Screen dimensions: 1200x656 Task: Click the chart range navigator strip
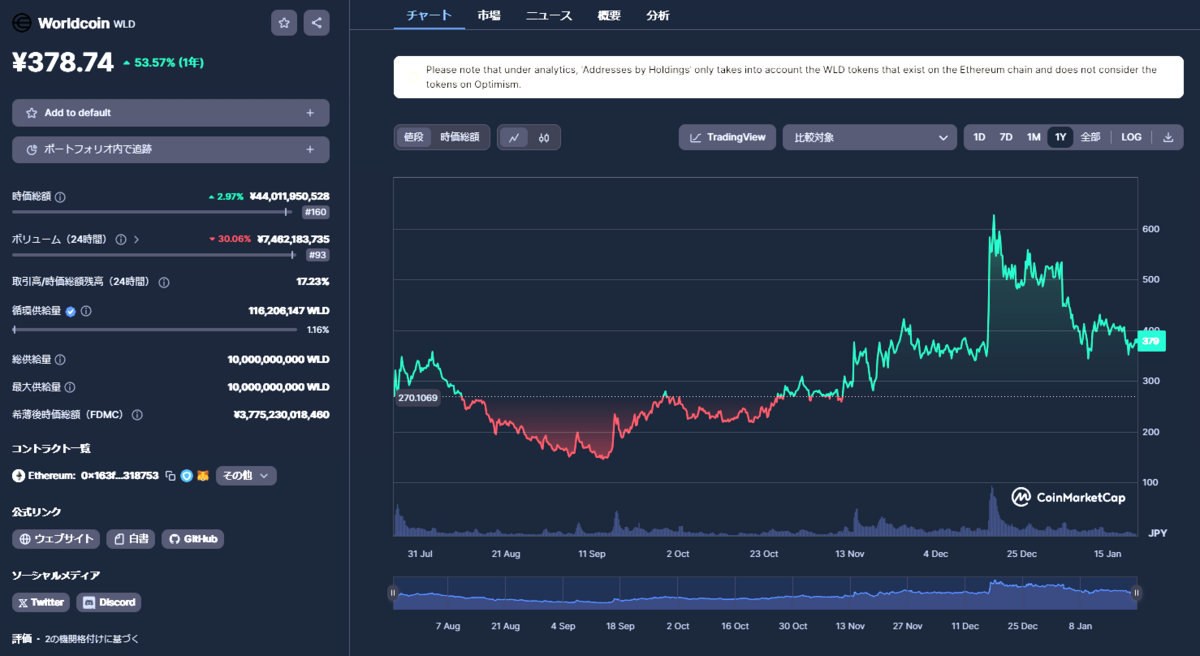pyautogui.click(x=765, y=593)
